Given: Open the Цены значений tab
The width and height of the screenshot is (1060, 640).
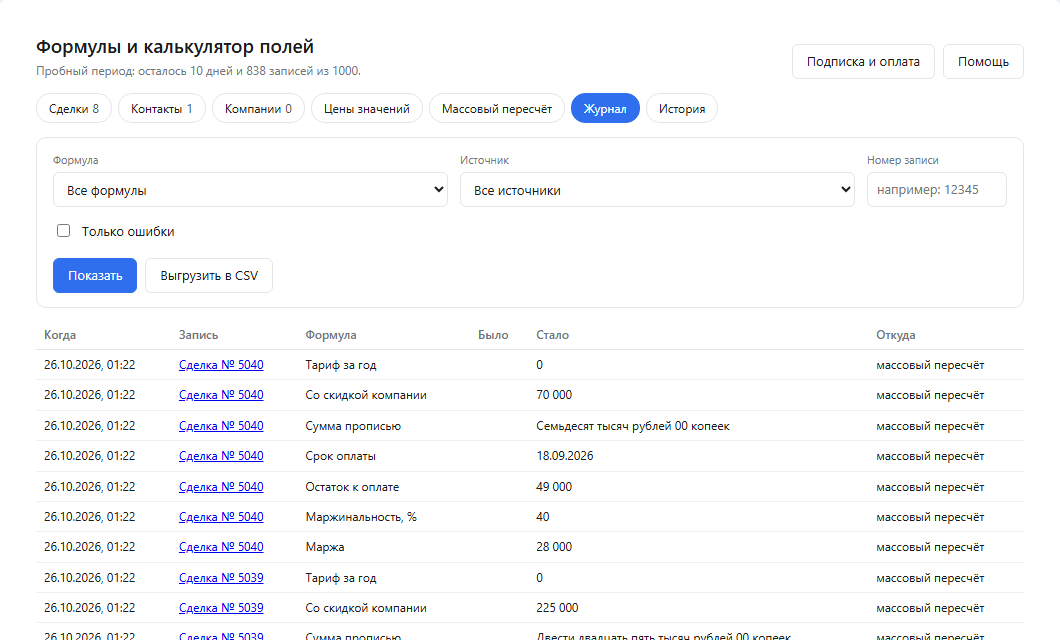Looking at the screenshot, I should point(366,108).
